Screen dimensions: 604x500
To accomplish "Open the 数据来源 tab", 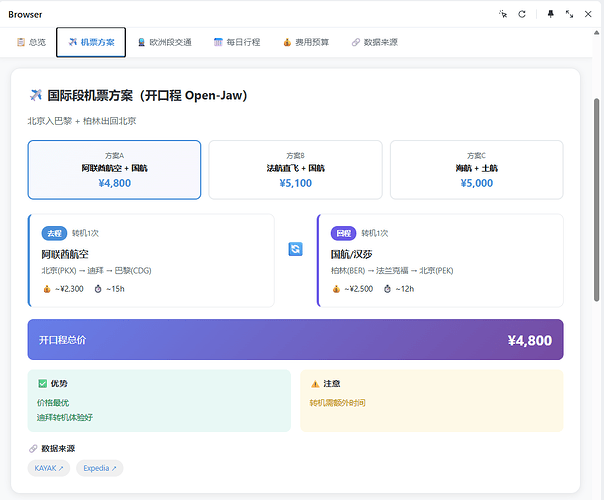I will (374, 42).
